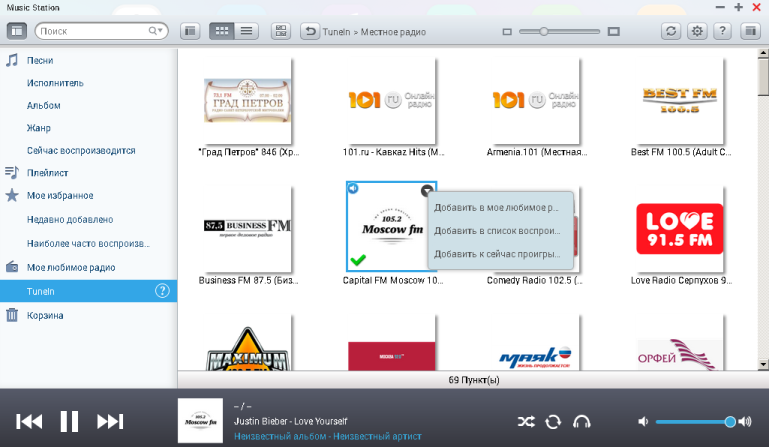Image resolution: width=769 pixels, height=447 pixels.
Task: Select Love Radio Серпухов station
Action: coord(680,229)
